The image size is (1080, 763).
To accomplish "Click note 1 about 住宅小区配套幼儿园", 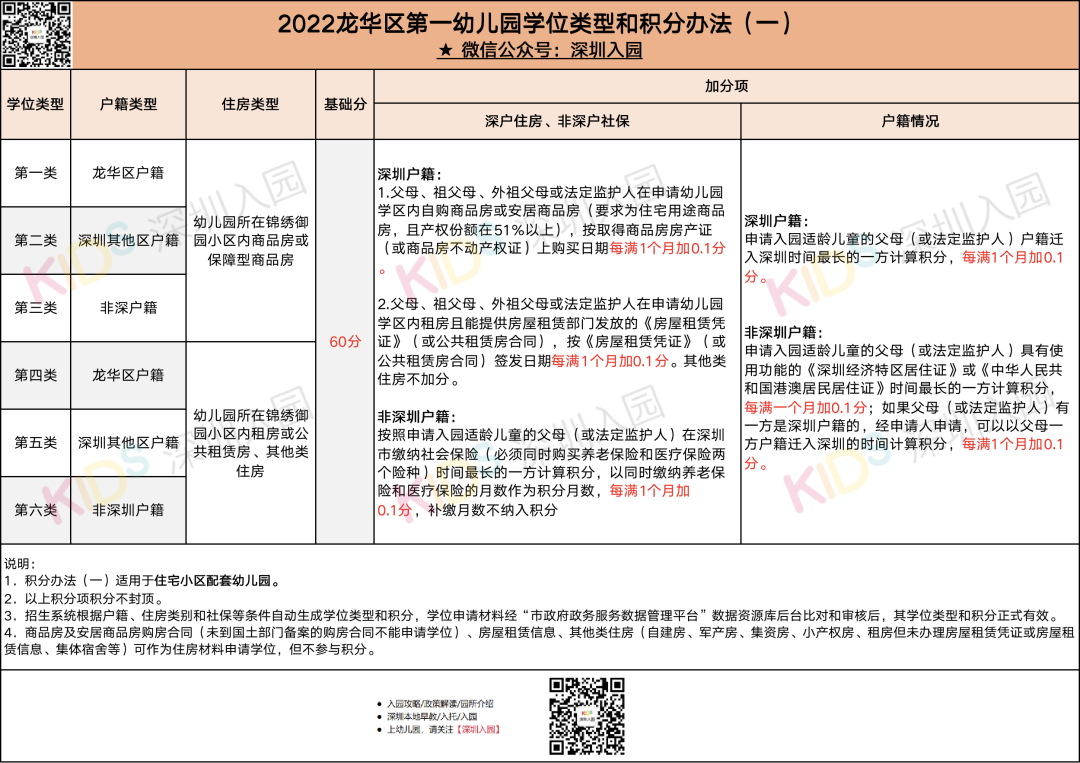I will click(143, 581).
